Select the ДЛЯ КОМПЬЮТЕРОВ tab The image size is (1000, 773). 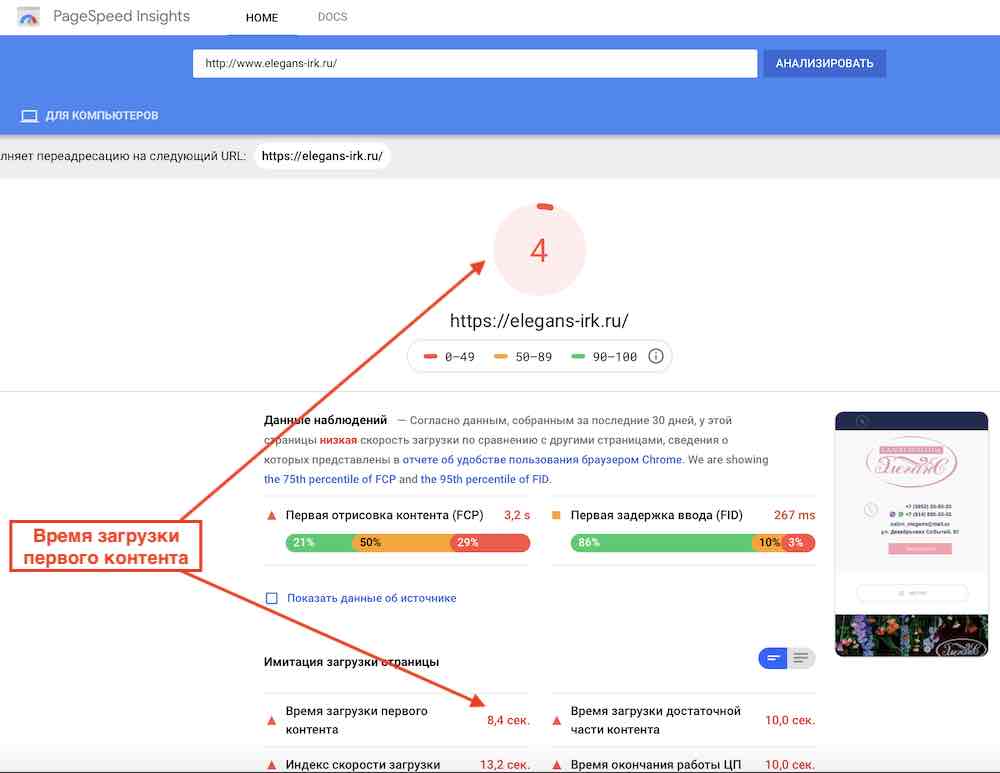click(x=89, y=115)
